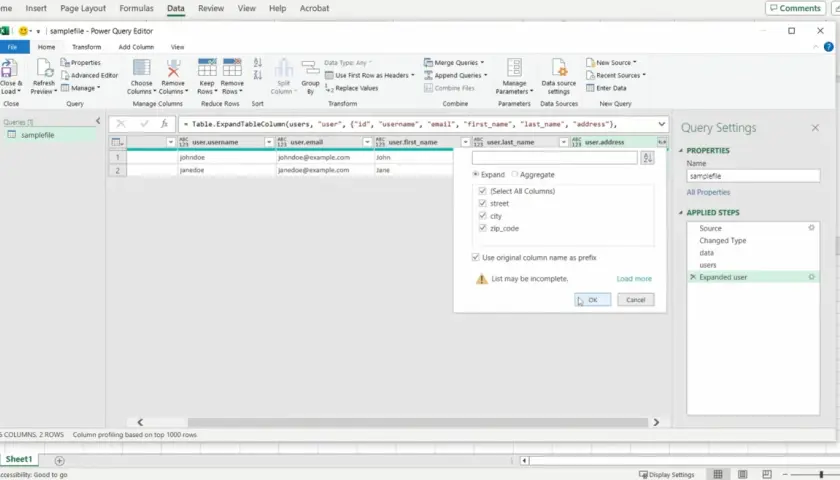Screen dimensions: 840x480
Task: Click the Load more link
Action: click(634, 279)
